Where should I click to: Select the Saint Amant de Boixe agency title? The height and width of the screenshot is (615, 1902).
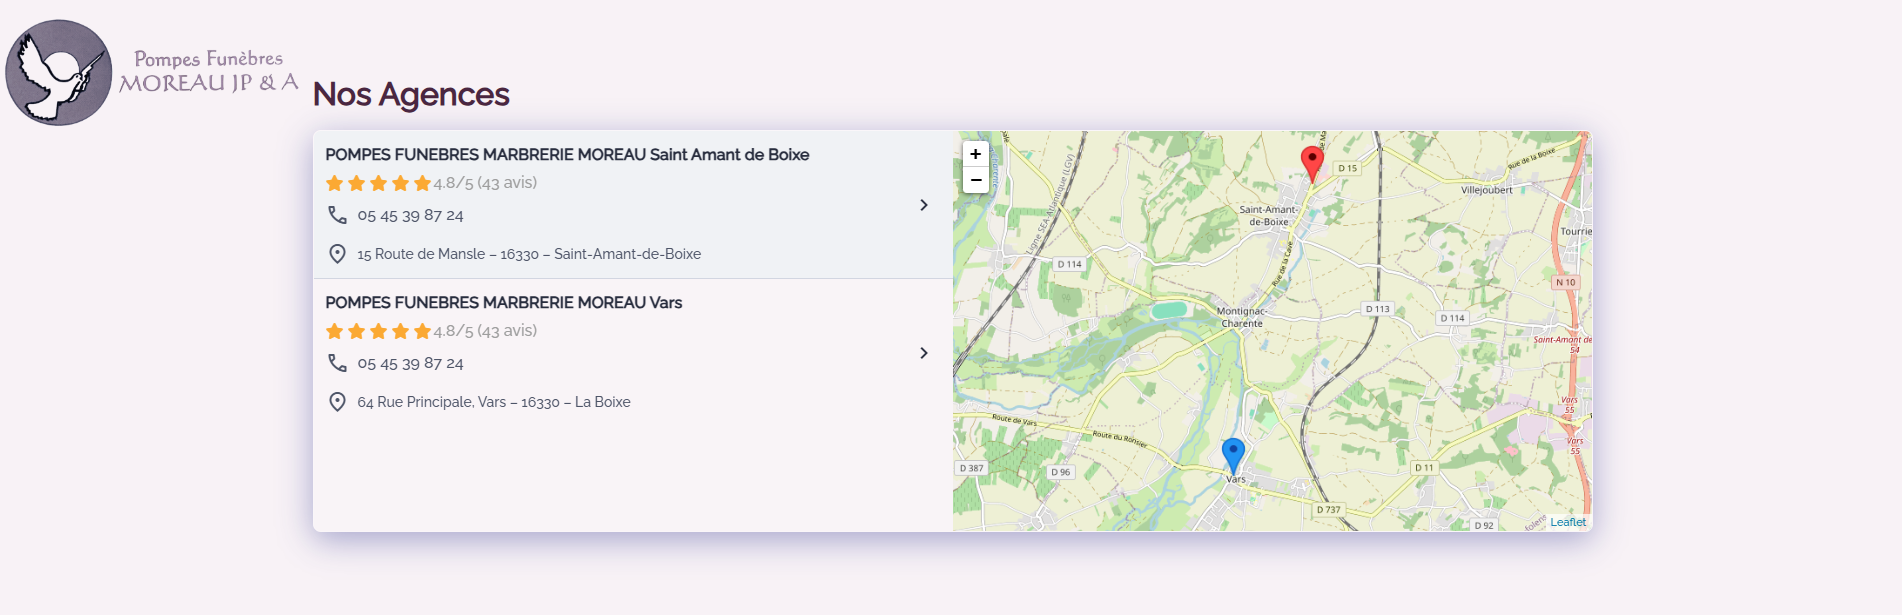pyautogui.click(x=567, y=155)
